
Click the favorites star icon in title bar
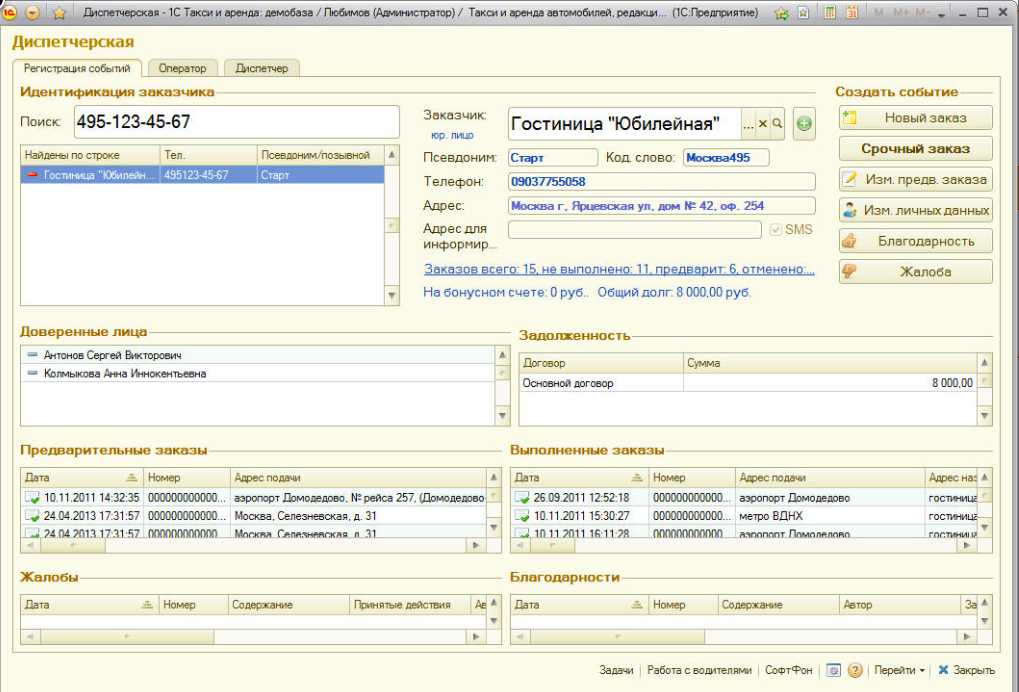tap(59, 13)
